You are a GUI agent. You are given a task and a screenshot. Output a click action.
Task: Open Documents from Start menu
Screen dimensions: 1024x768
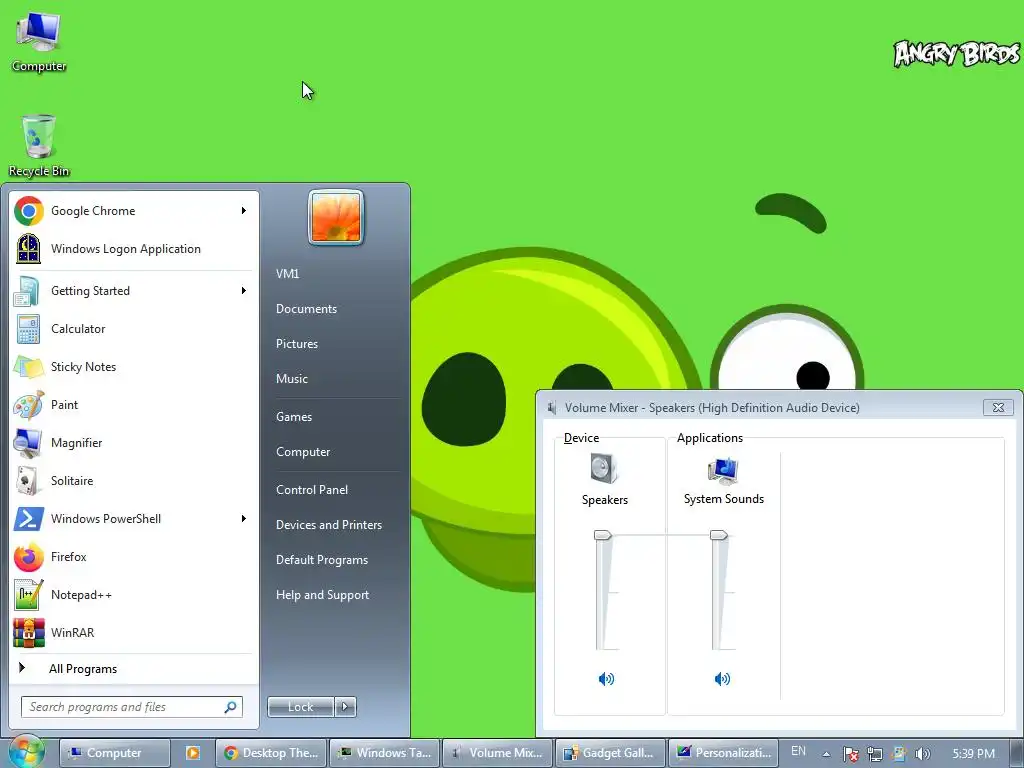pos(306,309)
